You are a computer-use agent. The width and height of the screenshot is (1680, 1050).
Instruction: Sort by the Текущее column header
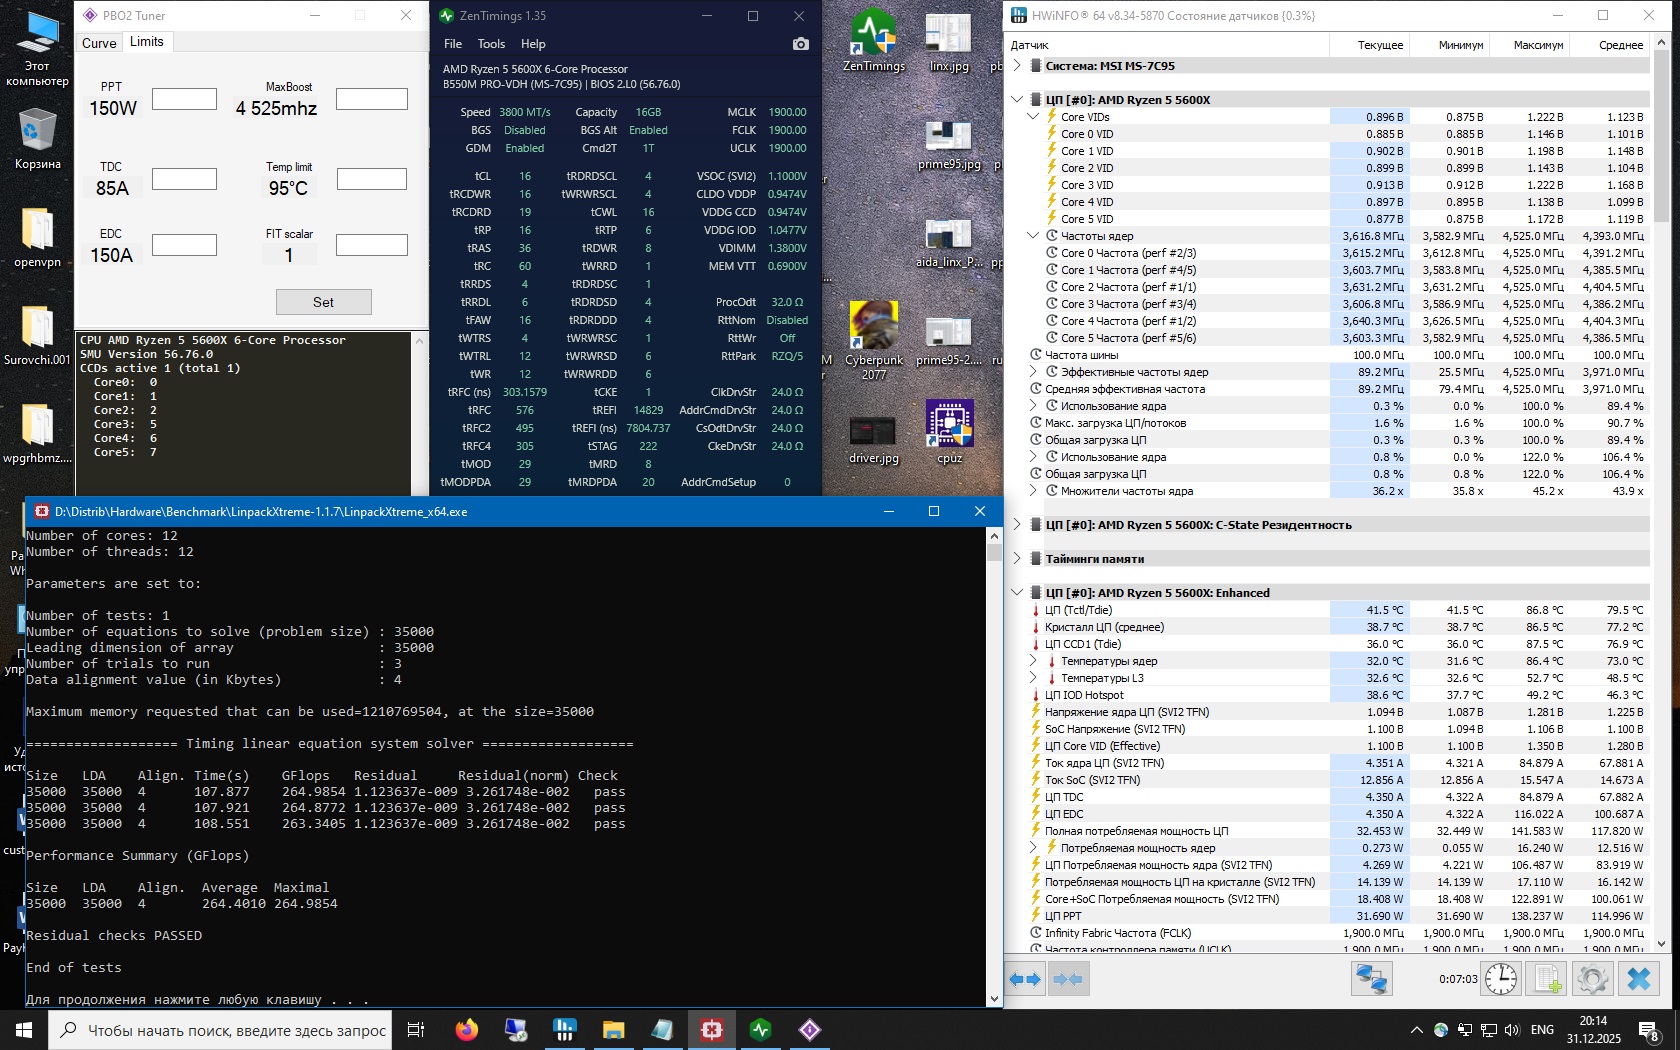tap(1369, 45)
